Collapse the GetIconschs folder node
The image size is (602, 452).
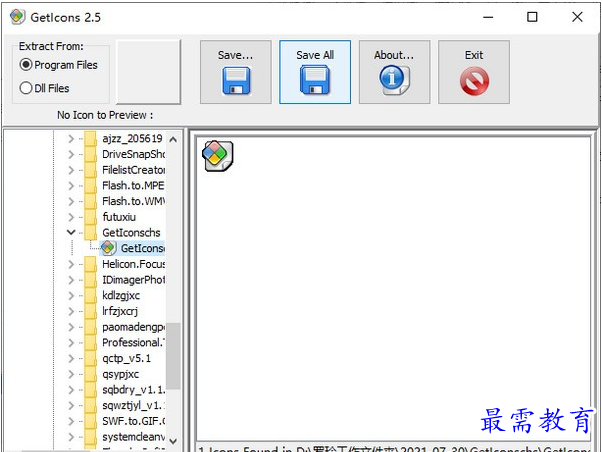[x=71, y=232]
